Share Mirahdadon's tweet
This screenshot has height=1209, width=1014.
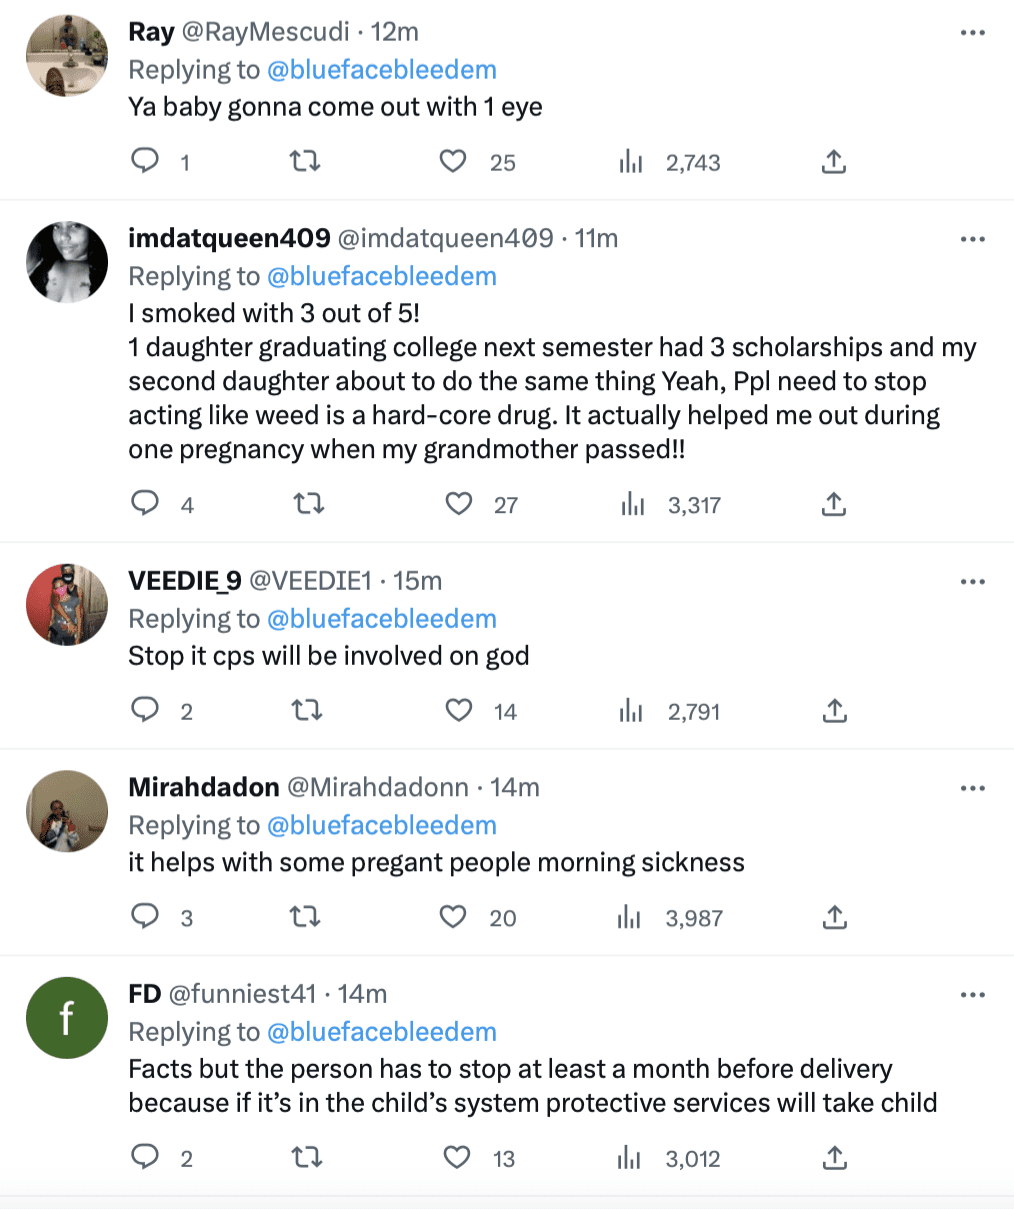tap(835, 917)
